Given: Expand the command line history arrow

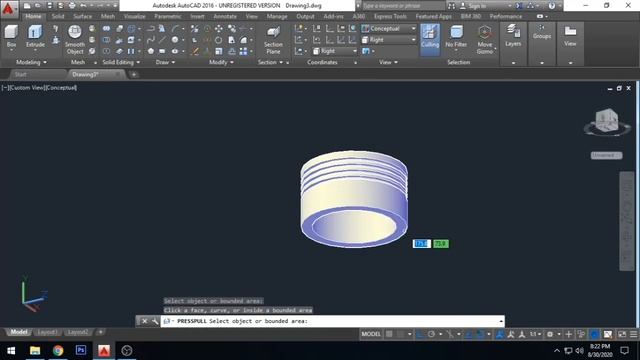Looking at the screenshot, I should click(x=501, y=321).
